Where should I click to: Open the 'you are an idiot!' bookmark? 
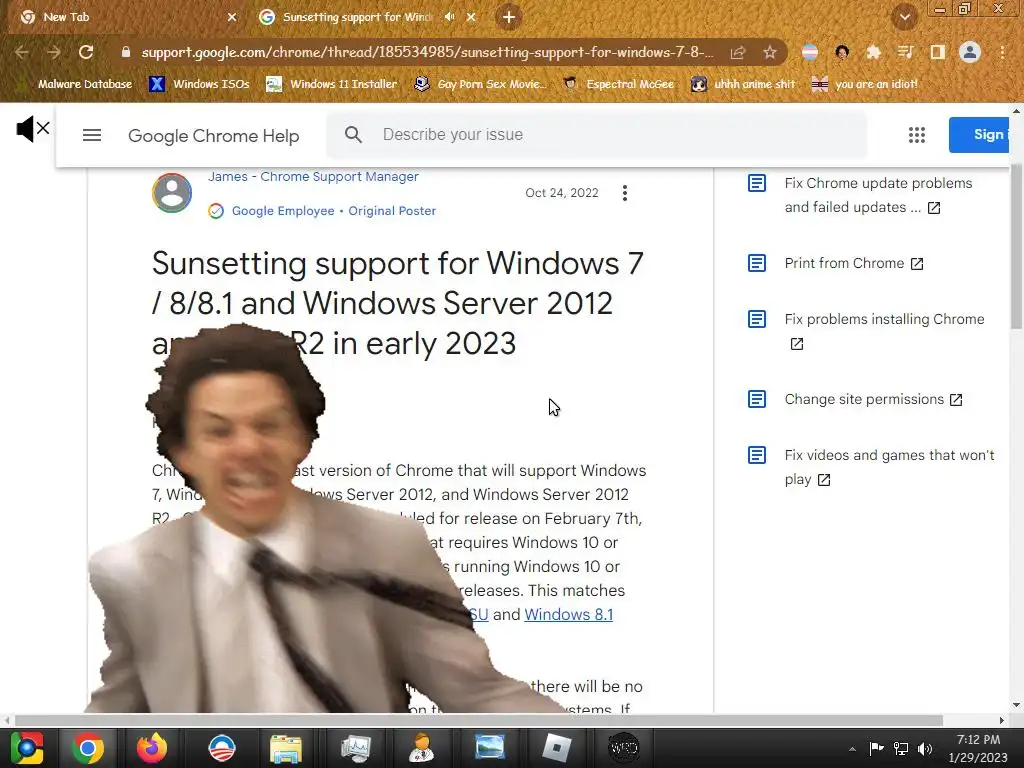pos(864,84)
